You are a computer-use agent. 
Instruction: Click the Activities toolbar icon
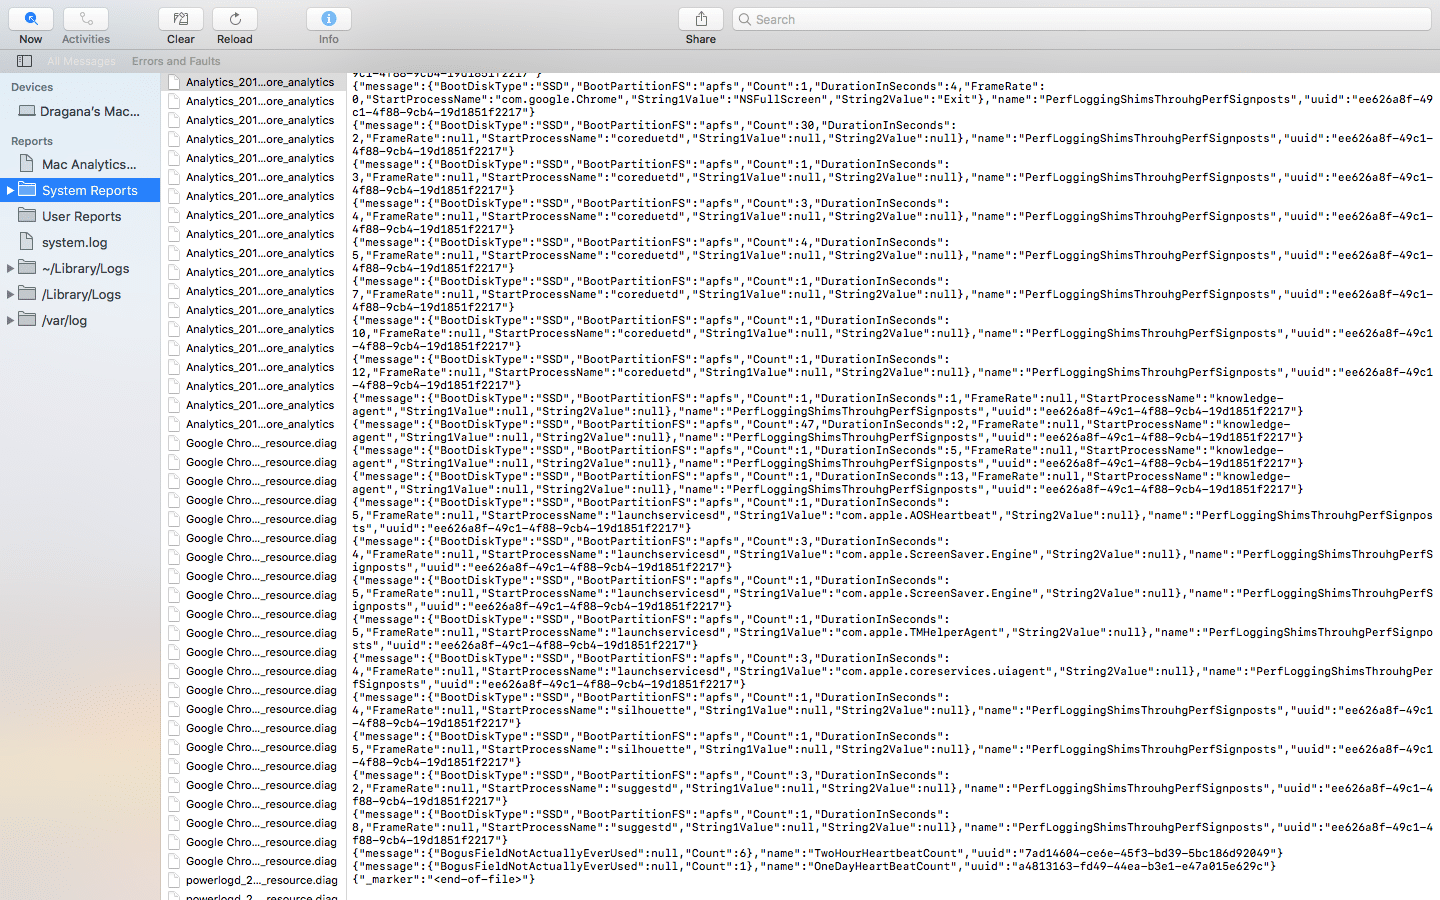coord(86,19)
